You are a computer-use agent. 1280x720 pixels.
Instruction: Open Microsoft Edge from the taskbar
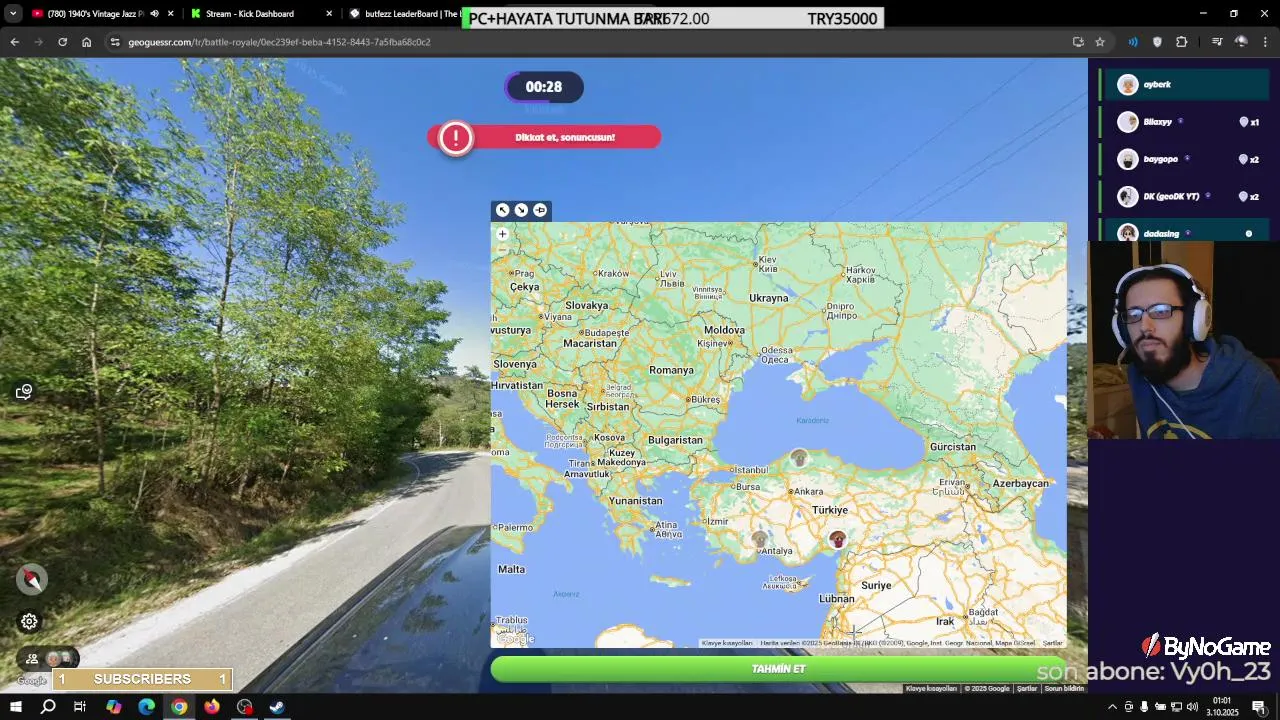pos(146,707)
